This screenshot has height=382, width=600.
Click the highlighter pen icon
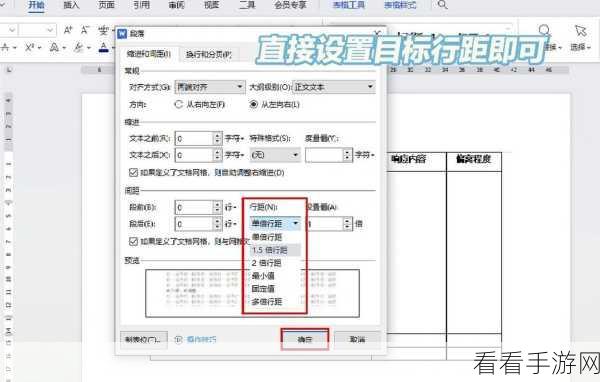tap(79, 48)
